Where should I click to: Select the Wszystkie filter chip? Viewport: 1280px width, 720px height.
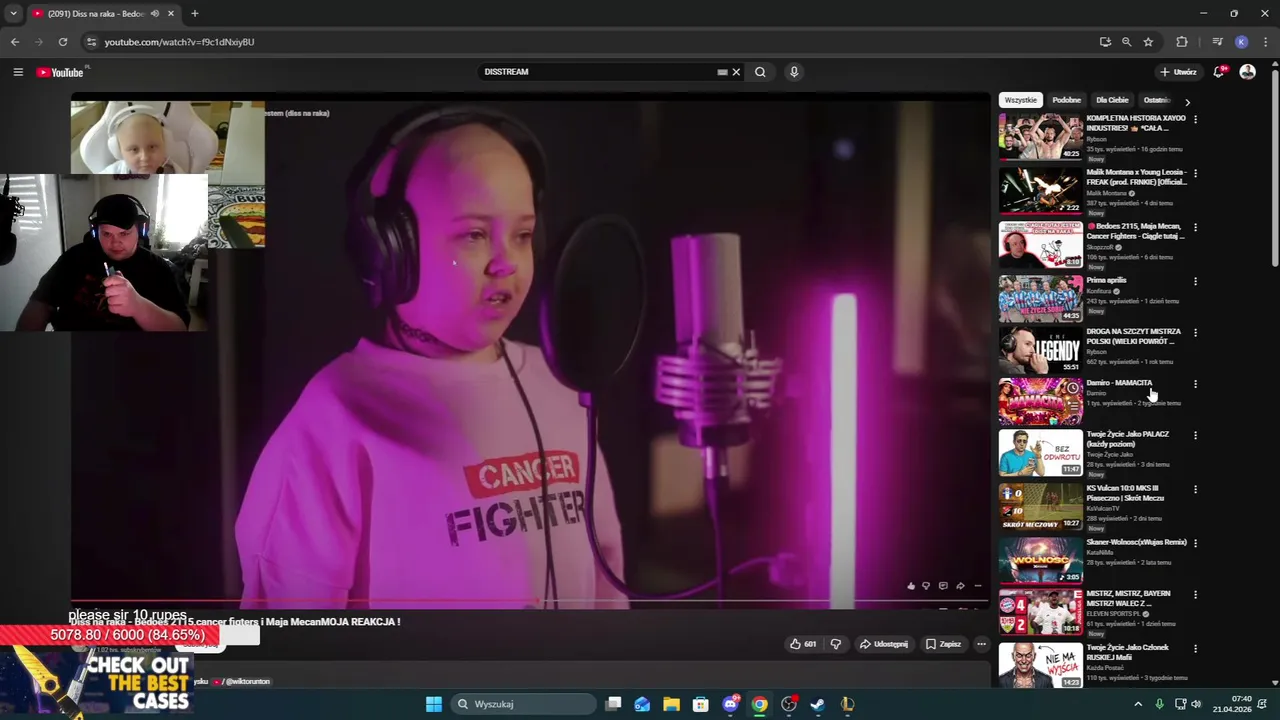[x=1021, y=100]
